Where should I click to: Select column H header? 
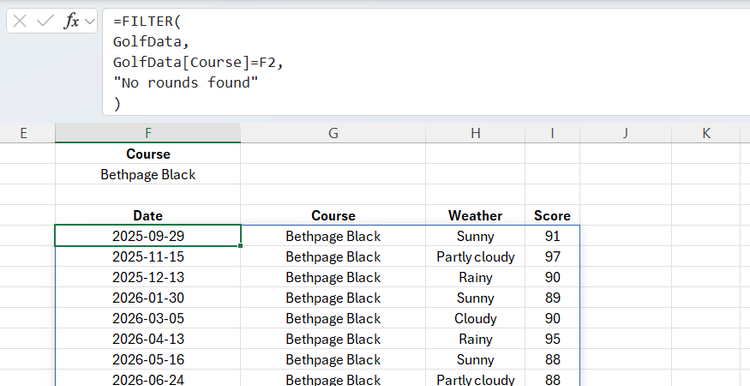click(x=475, y=133)
